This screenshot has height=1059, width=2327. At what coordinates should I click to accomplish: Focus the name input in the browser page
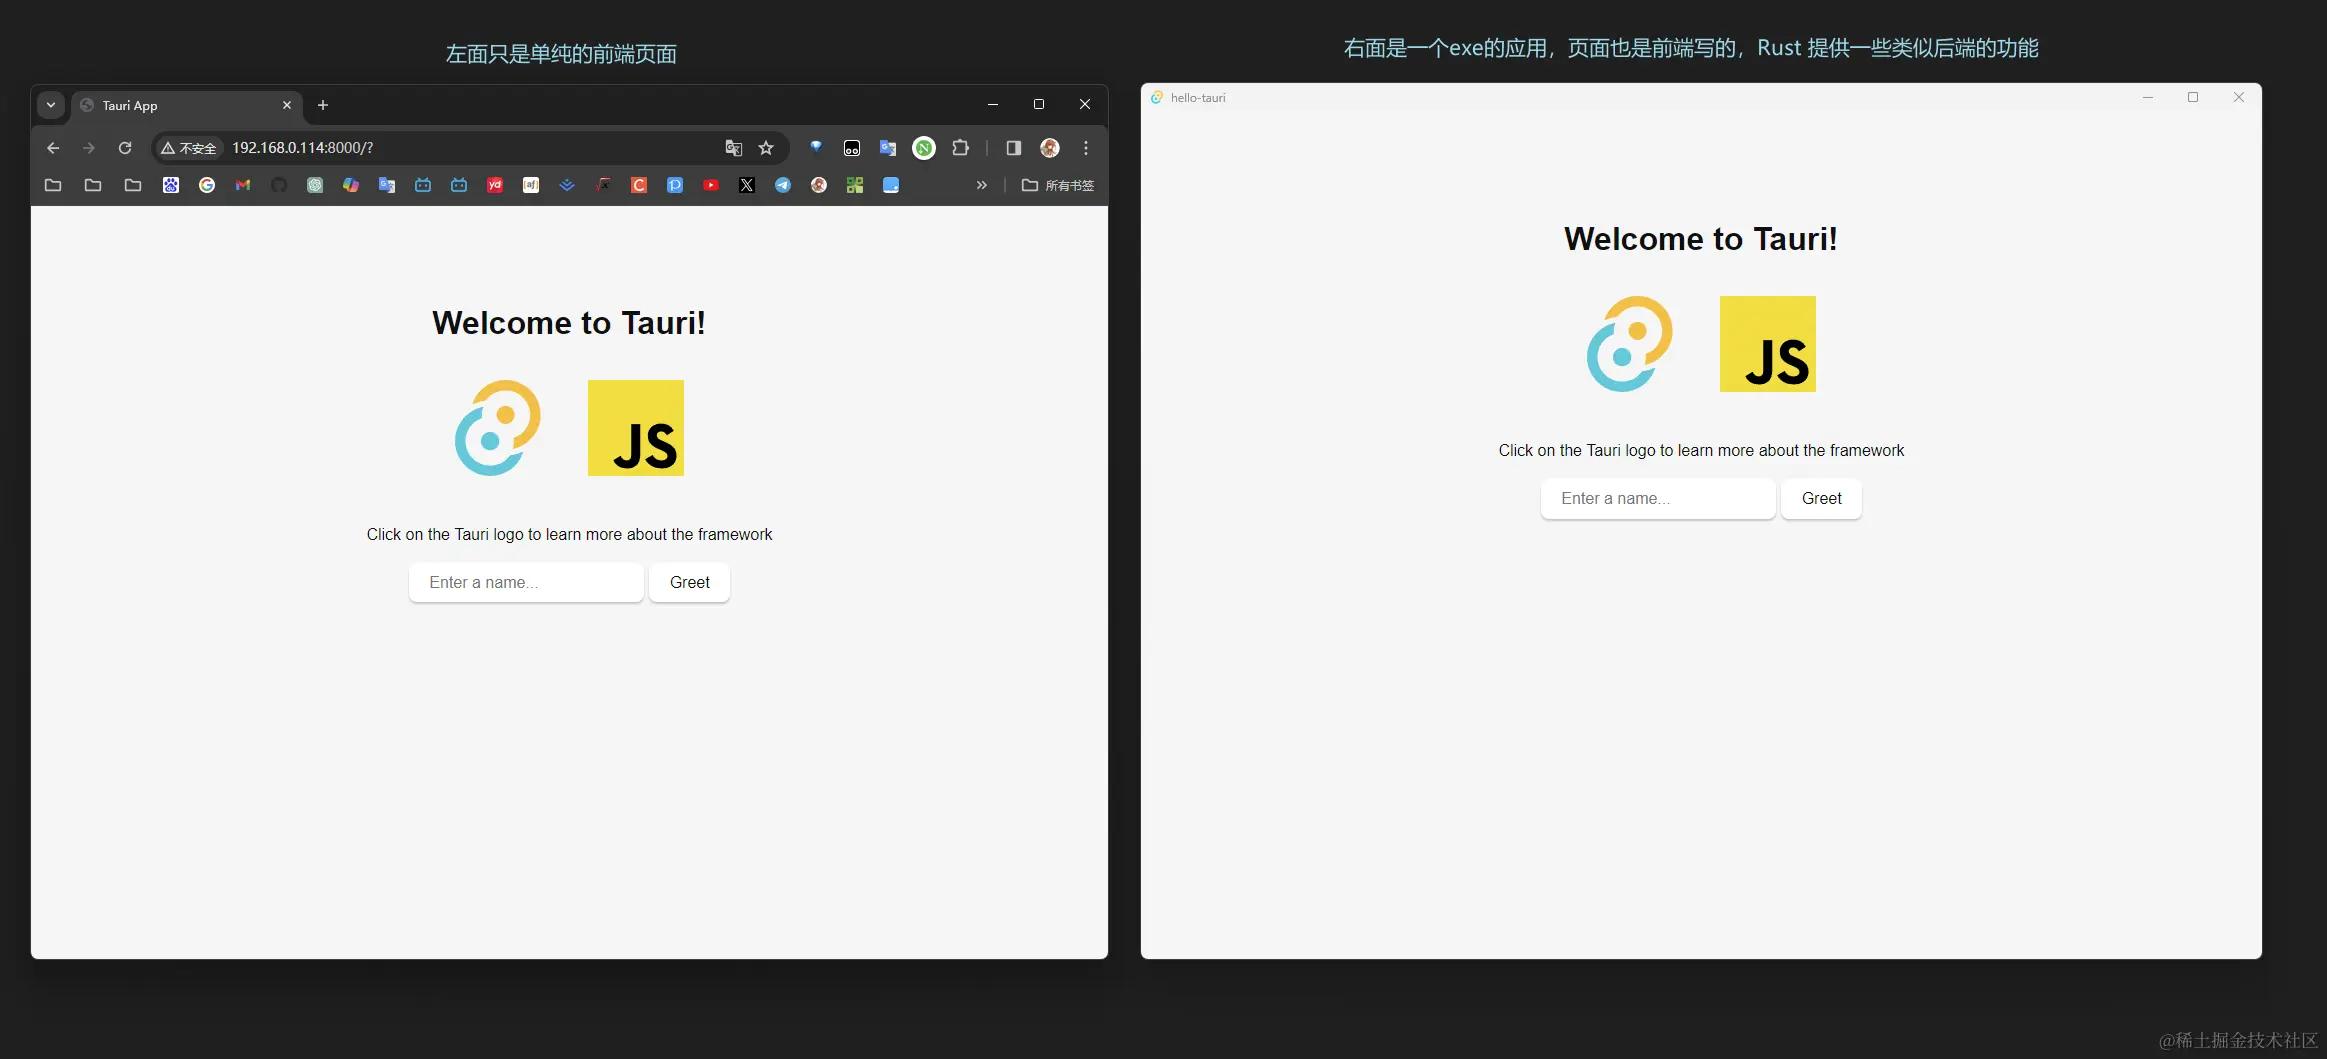point(526,582)
